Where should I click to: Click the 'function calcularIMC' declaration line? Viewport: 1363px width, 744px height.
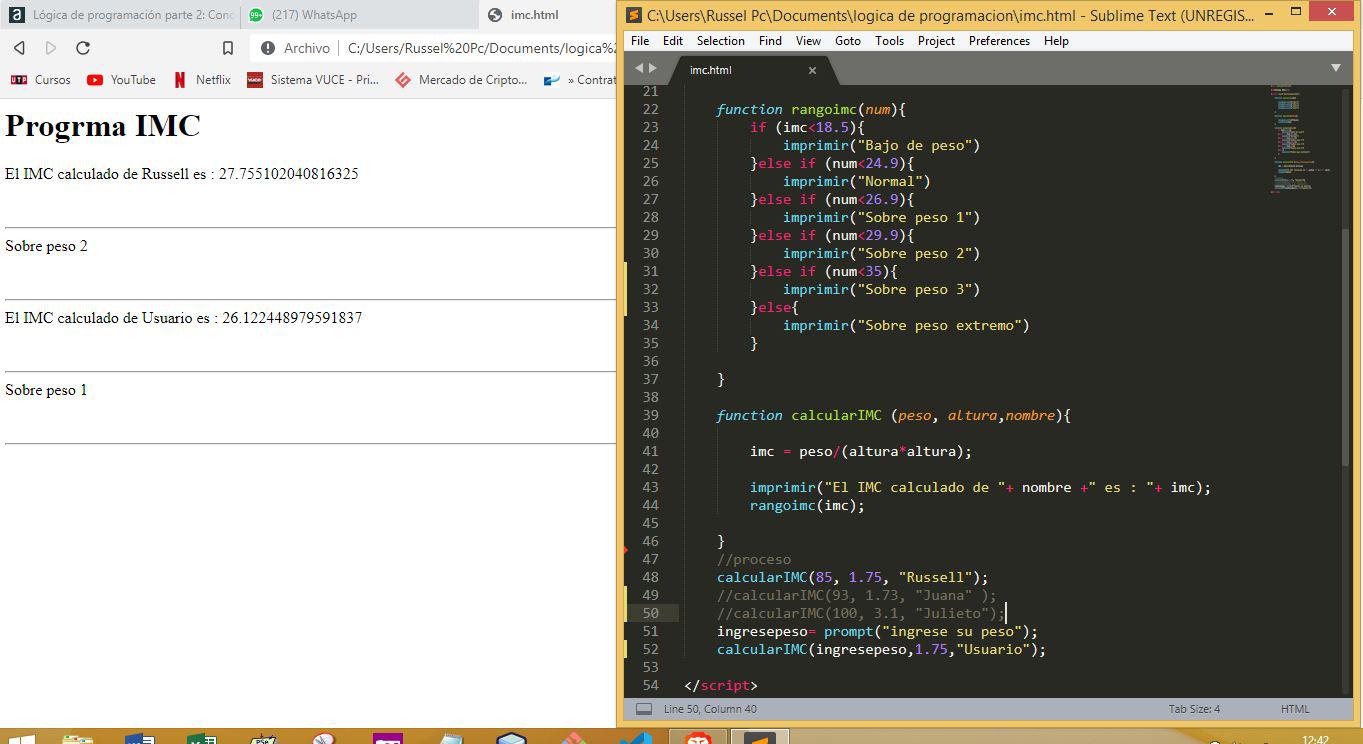coord(893,415)
